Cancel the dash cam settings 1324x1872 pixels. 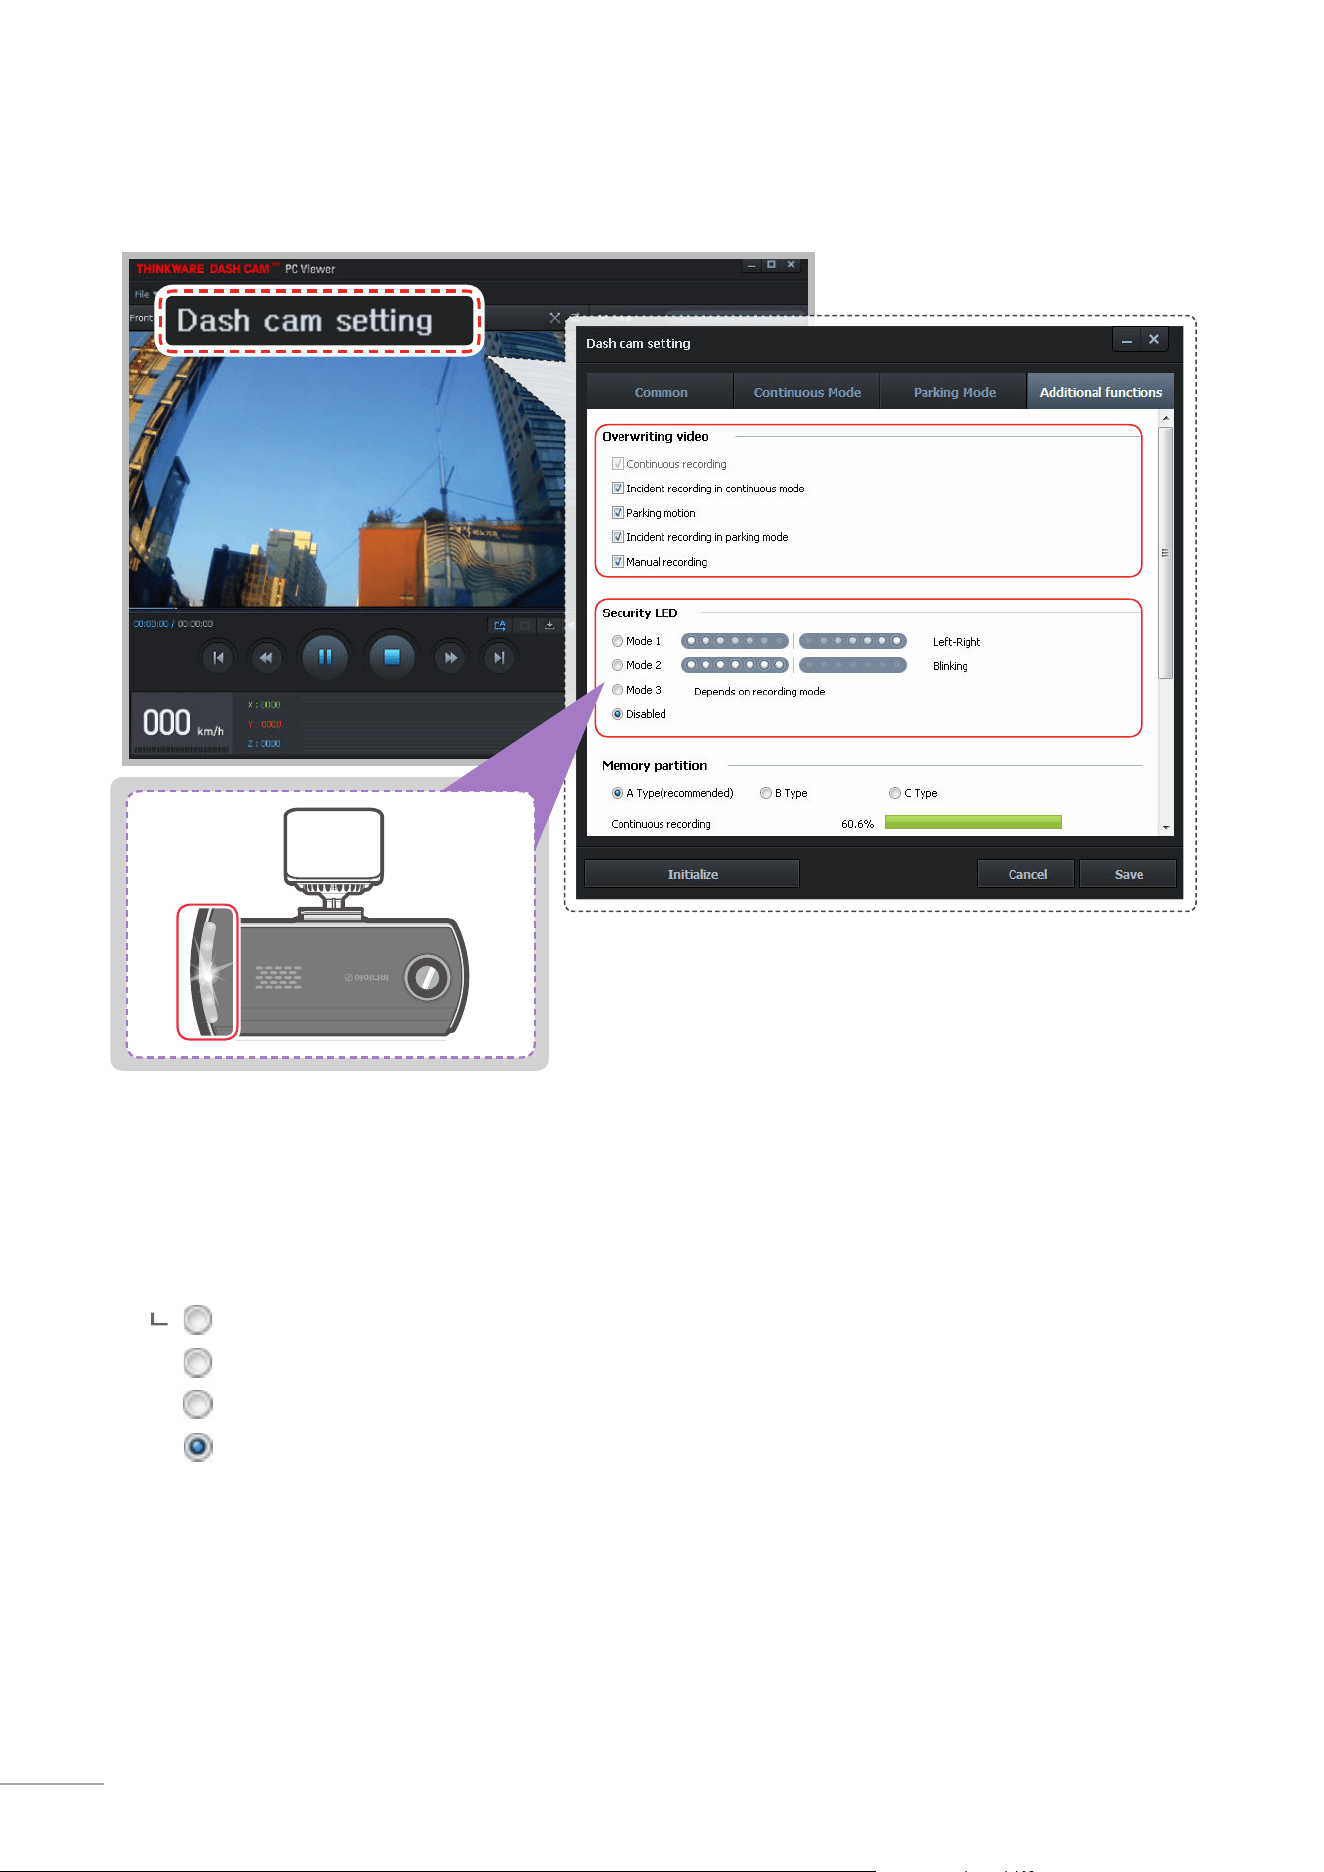pyautogui.click(x=1026, y=874)
